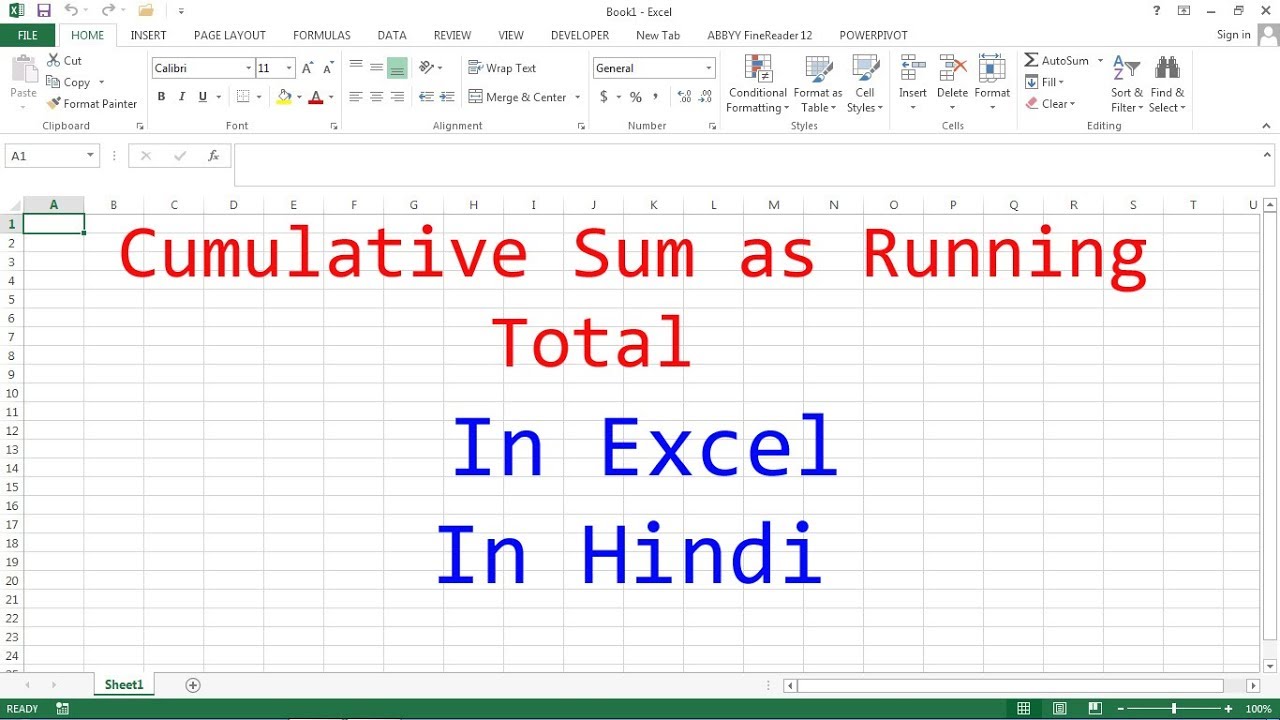Click the Undo arrow icon
This screenshot has height=720, width=1280.
coord(71,11)
